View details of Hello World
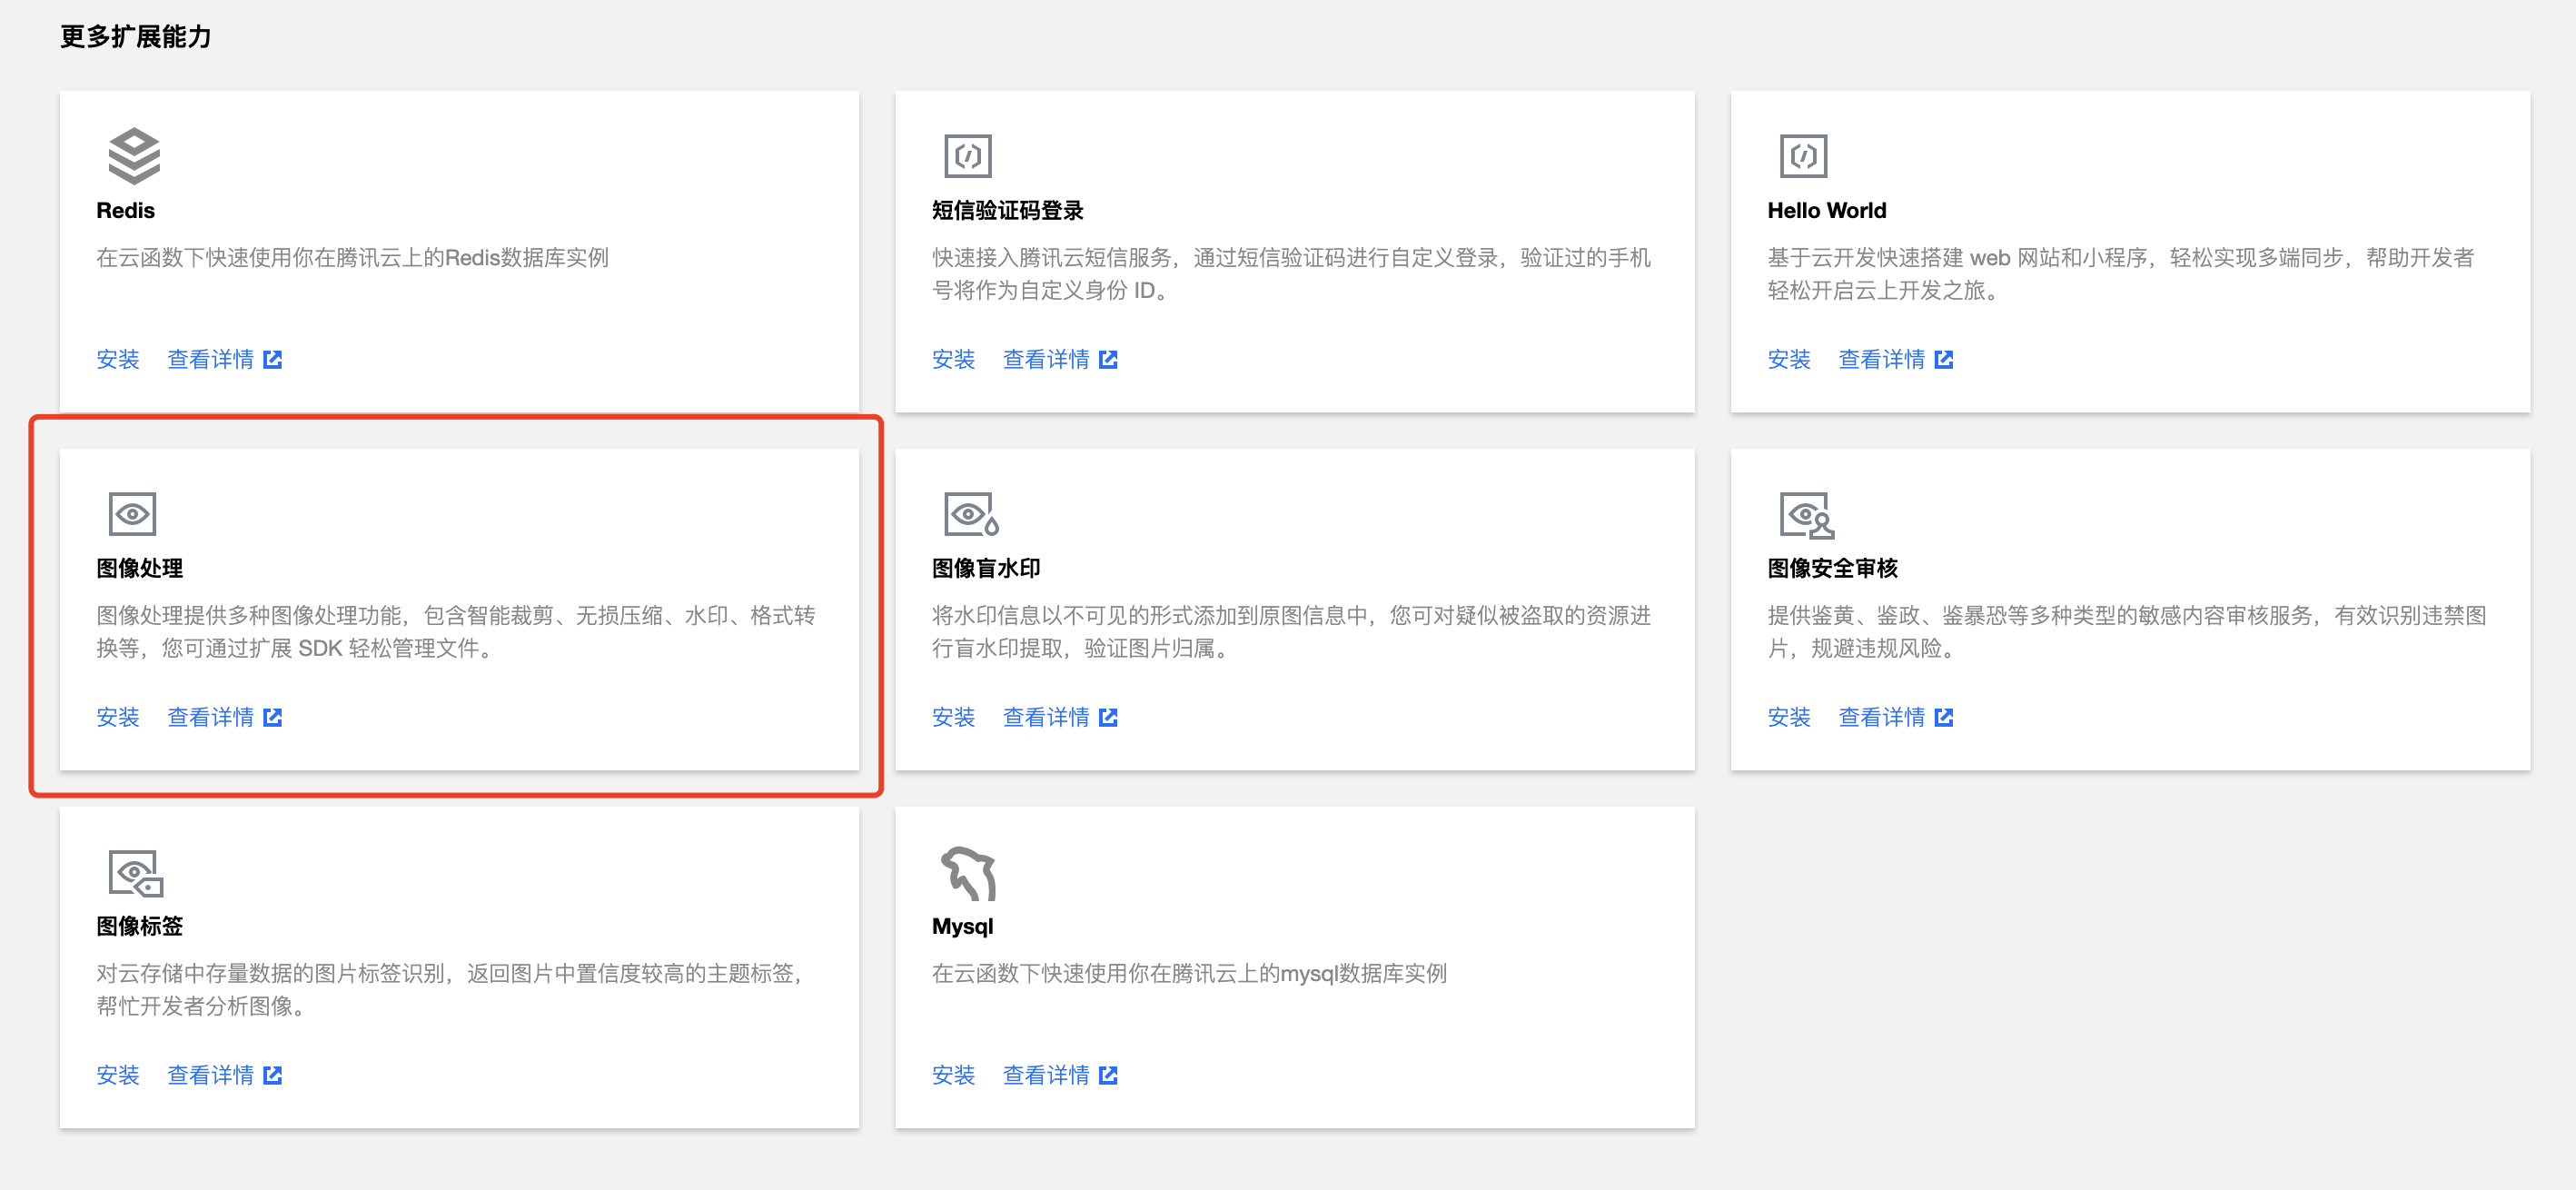 pyautogui.click(x=1881, y=359)
